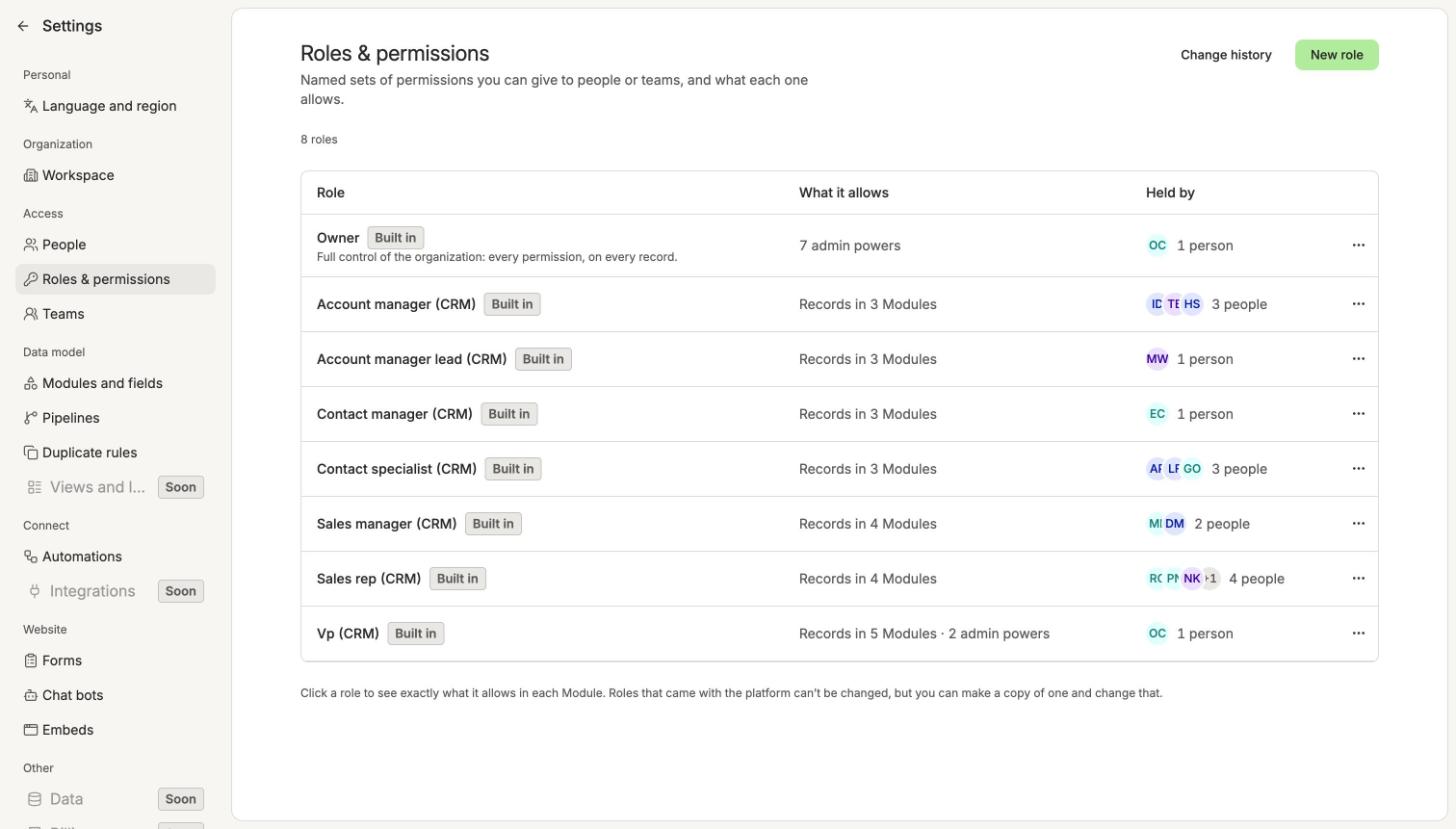The width and height of the screenshot is (1456, 829).
Task: Click the GO avatar in Contact specialist row
Action: (x=1192, y=469)
